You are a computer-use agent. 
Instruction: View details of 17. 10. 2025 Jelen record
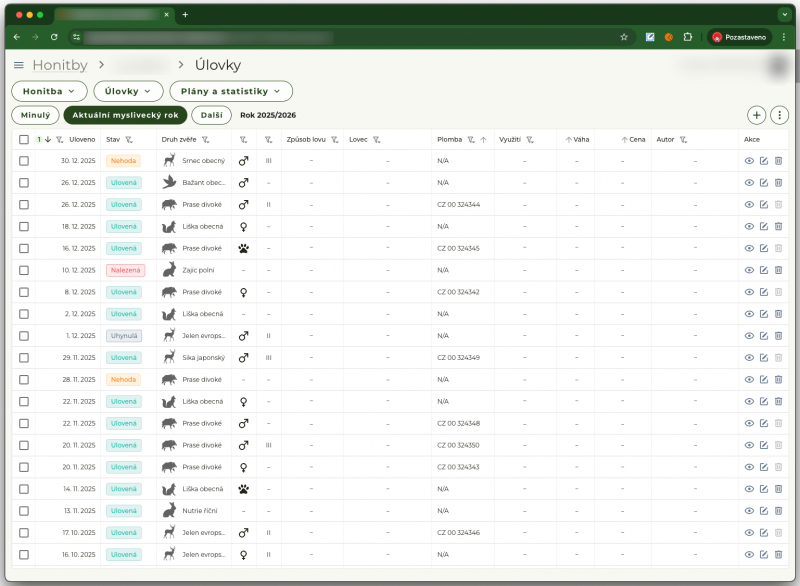[x=749, y=532]
